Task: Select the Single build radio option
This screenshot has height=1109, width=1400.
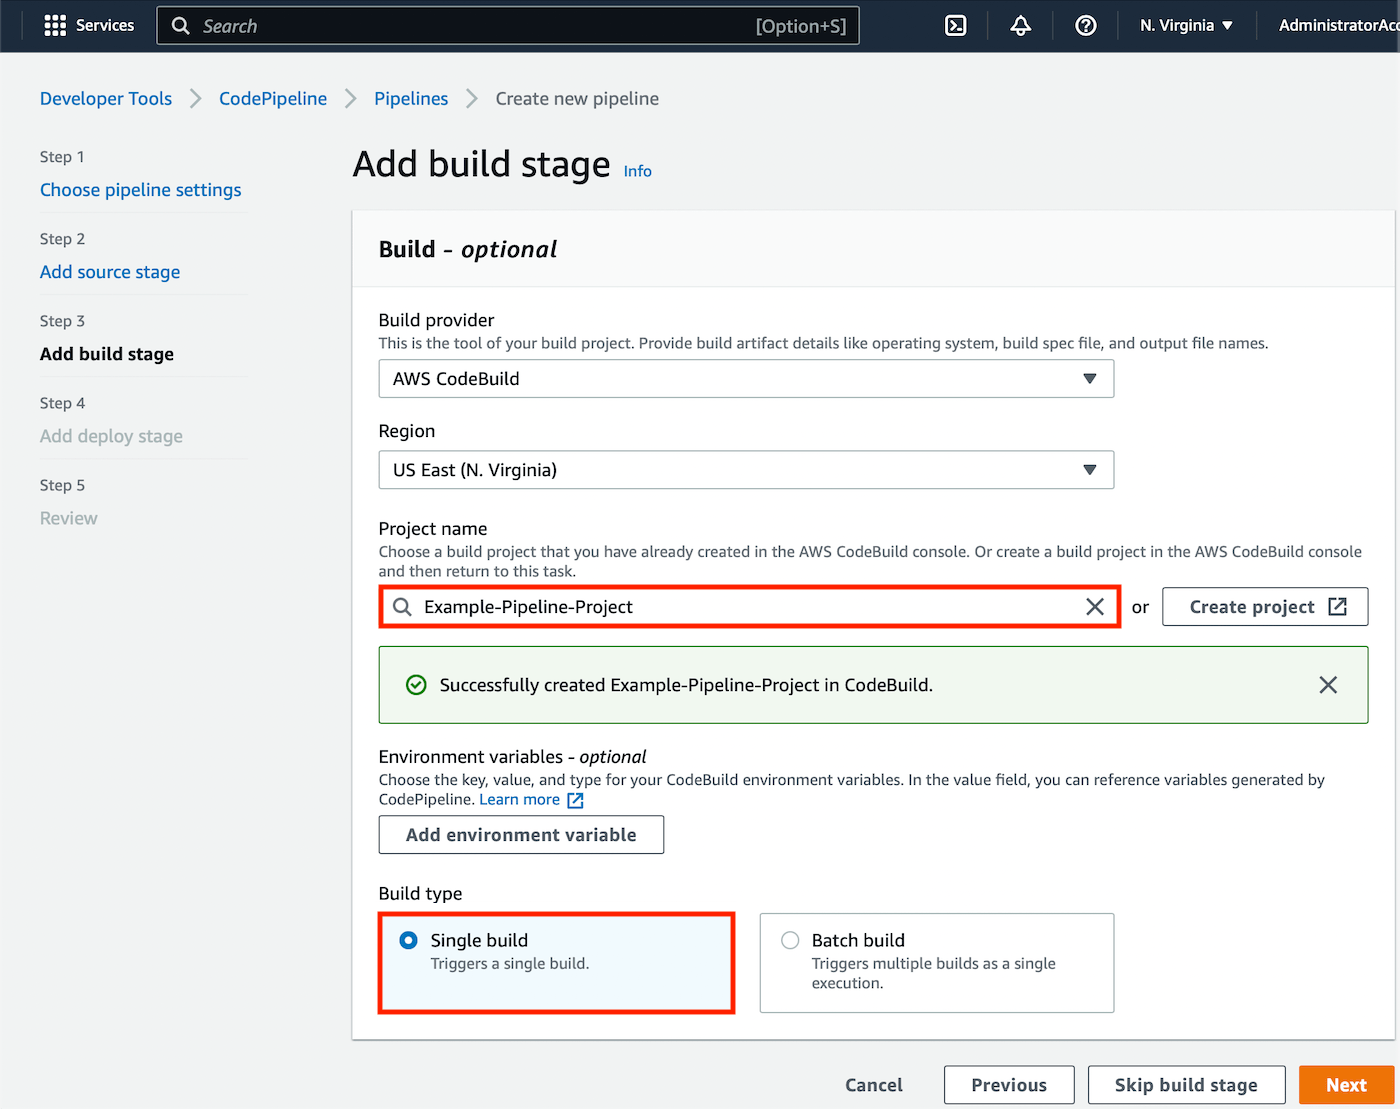Action: (x=409, y=940)
